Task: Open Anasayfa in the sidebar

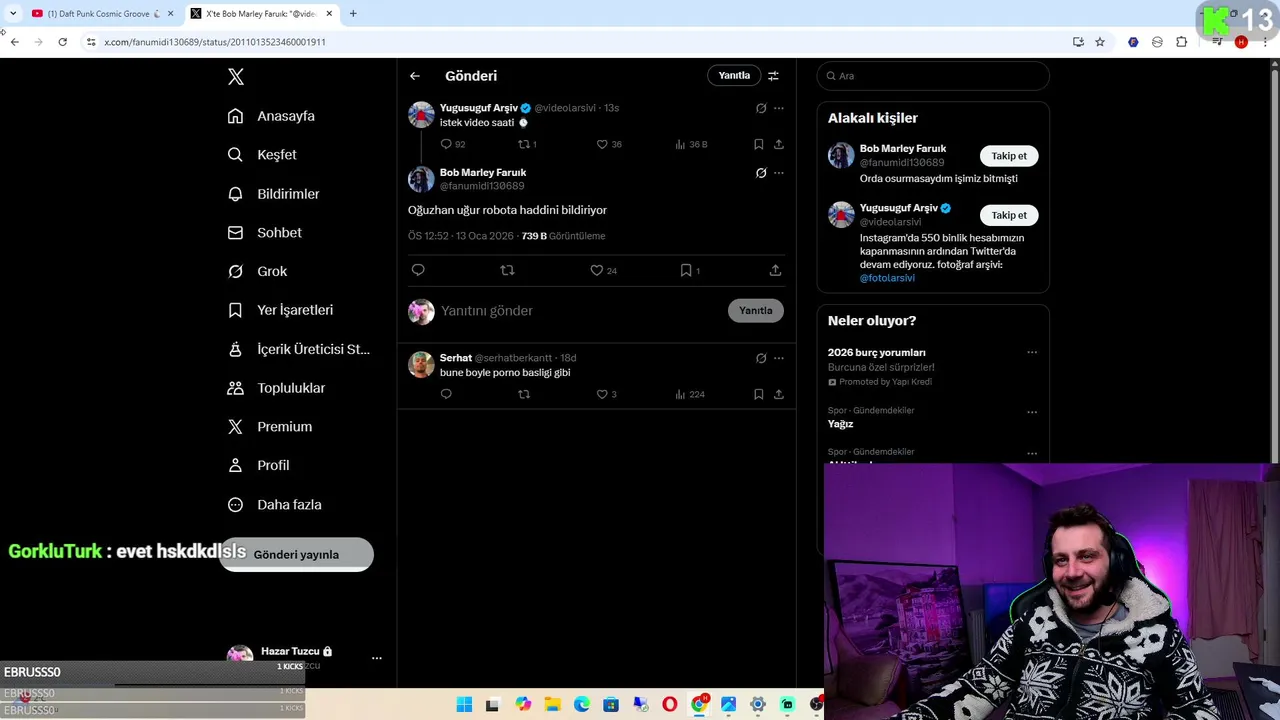Action: coord(271,116)
